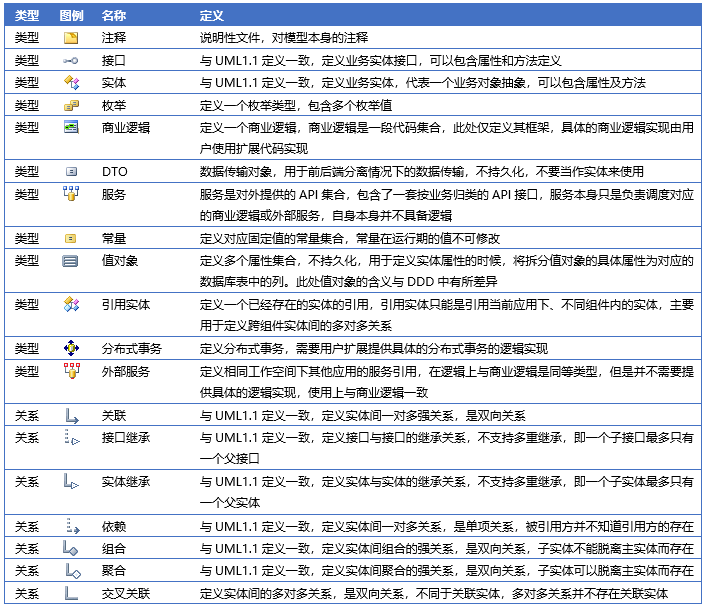Select the name cell 组合
This screenshot has width=705, height=606.
point(113,548)
